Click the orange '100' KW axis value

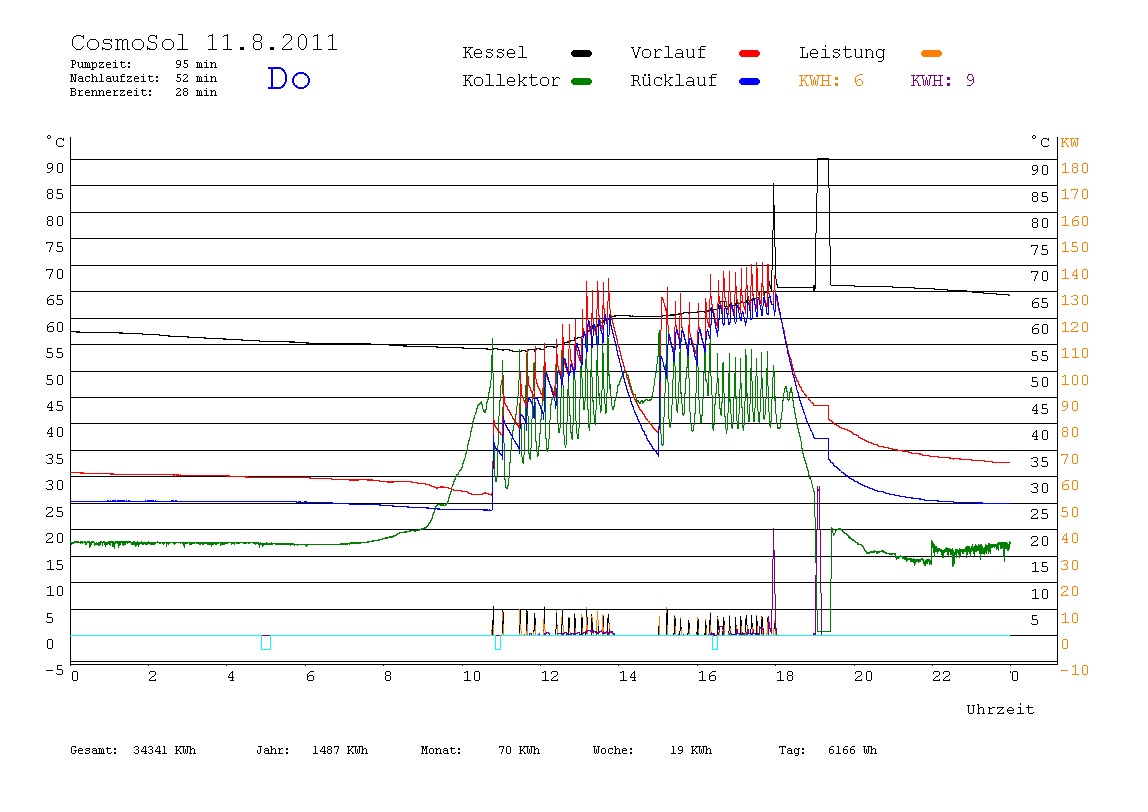click(x=1075, y=380)
